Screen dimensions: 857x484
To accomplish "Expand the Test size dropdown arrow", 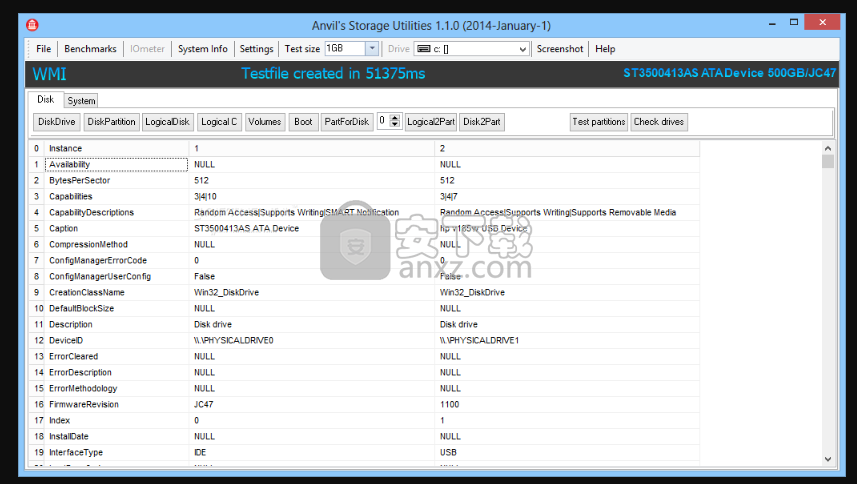I will tap(372, 49).
